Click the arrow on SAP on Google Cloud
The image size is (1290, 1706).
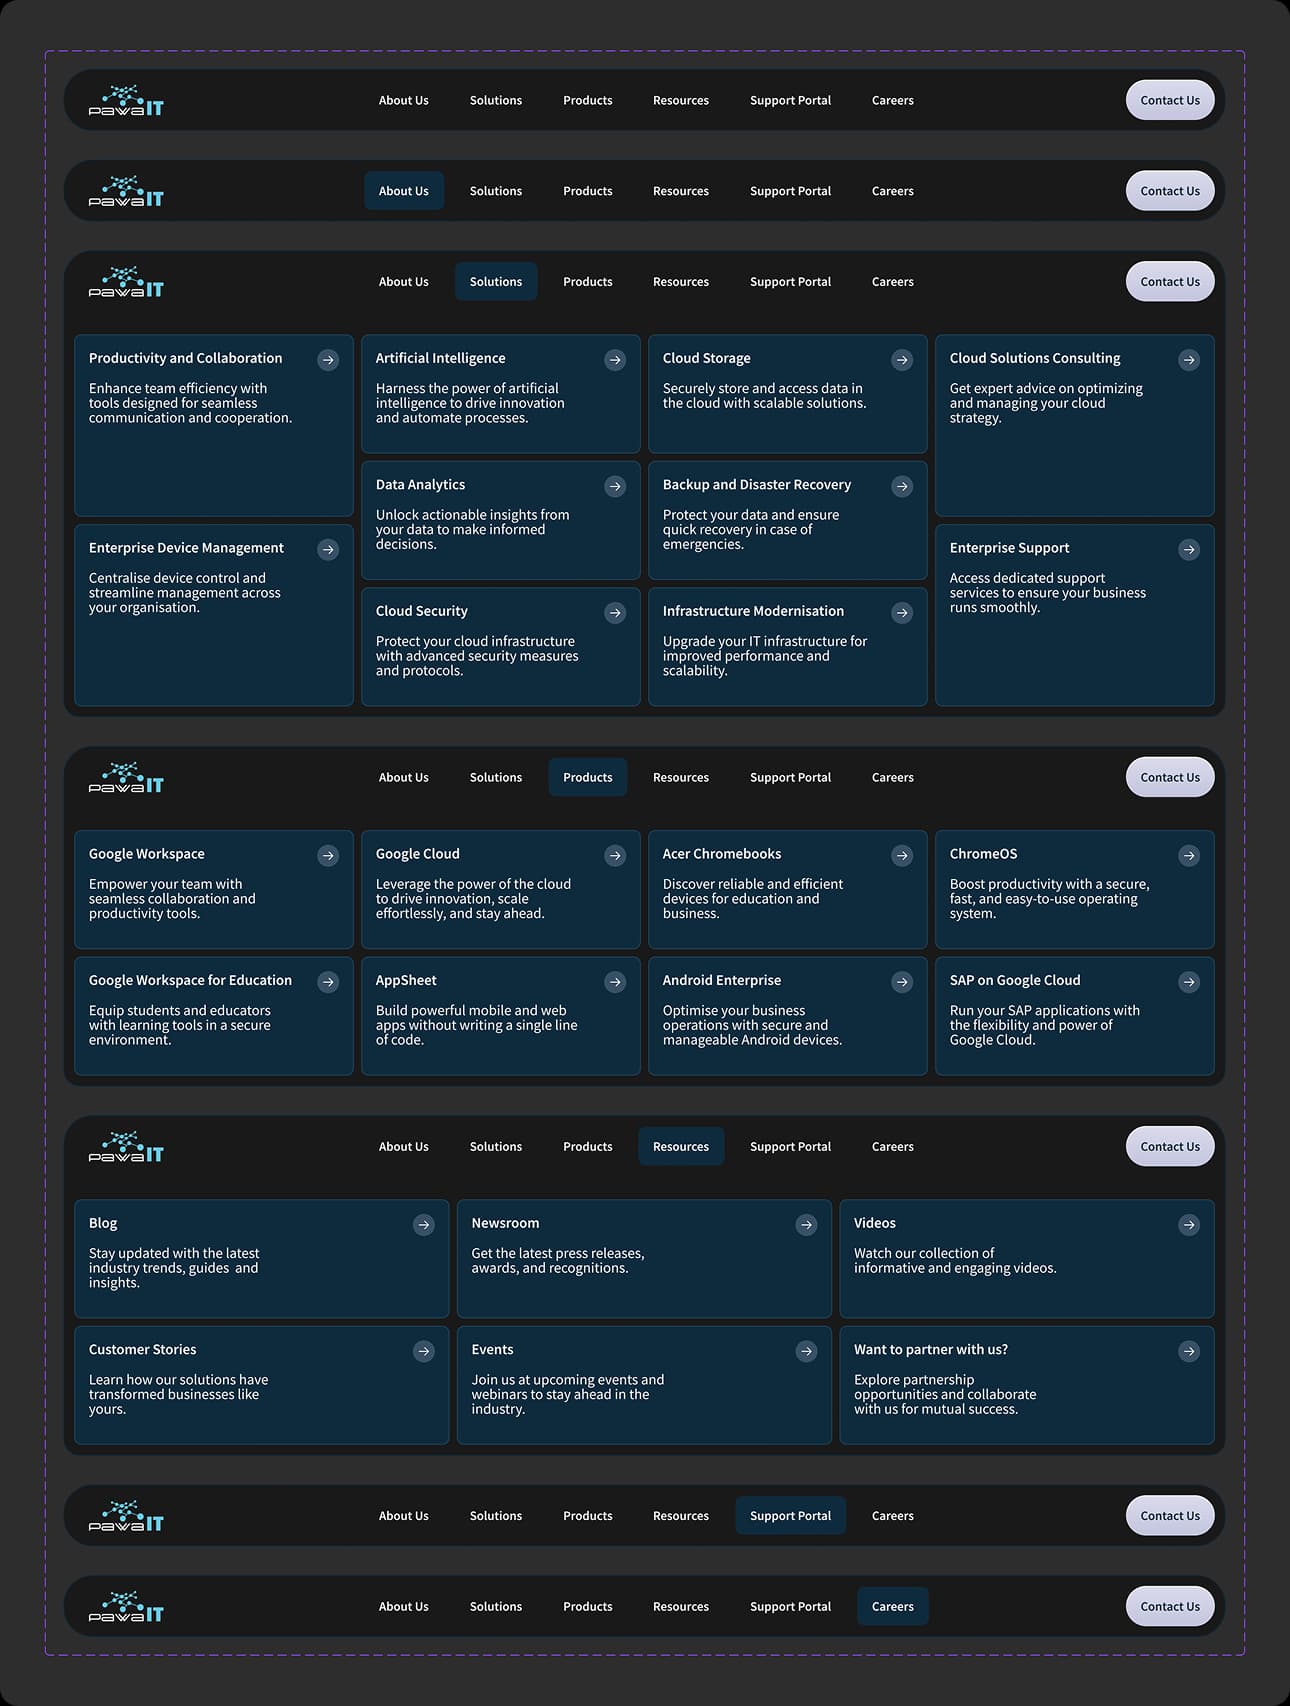pos(1189,982)
